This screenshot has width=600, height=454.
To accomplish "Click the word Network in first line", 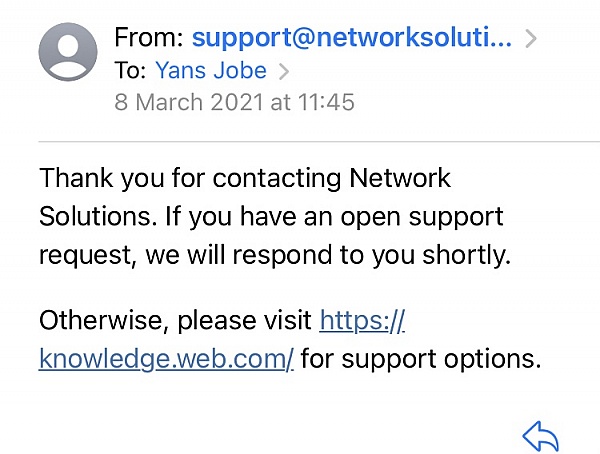I will point(400,178).
